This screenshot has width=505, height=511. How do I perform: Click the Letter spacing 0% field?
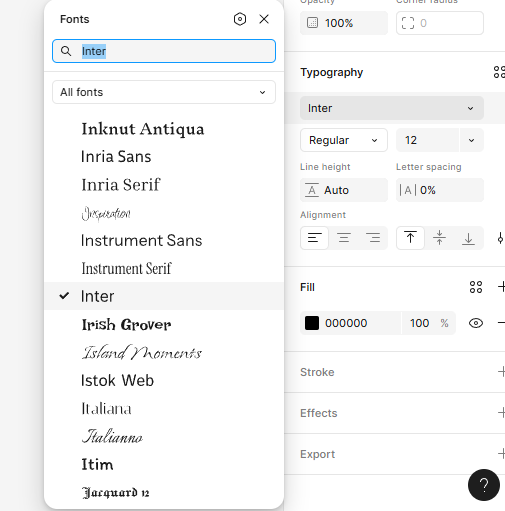(x=440, y=190)
